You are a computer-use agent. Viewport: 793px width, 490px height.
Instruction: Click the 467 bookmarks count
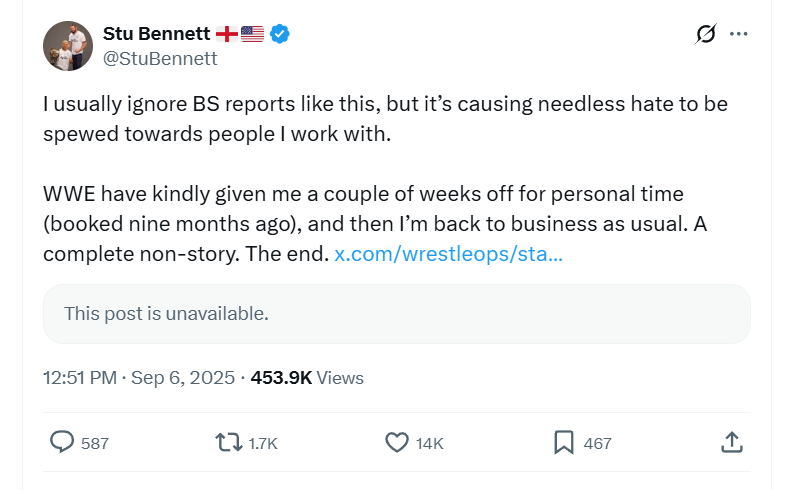tap(597, 443)
